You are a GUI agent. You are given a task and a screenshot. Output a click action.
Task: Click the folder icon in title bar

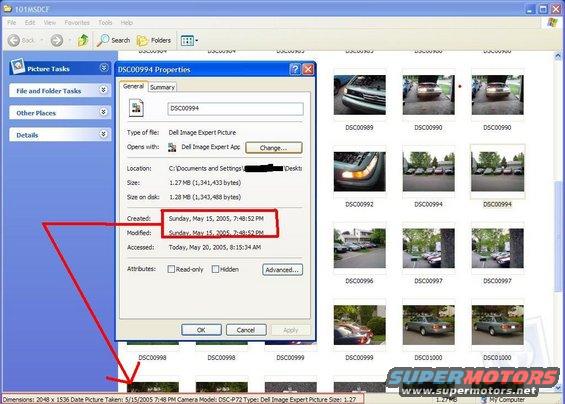point(8,8)
